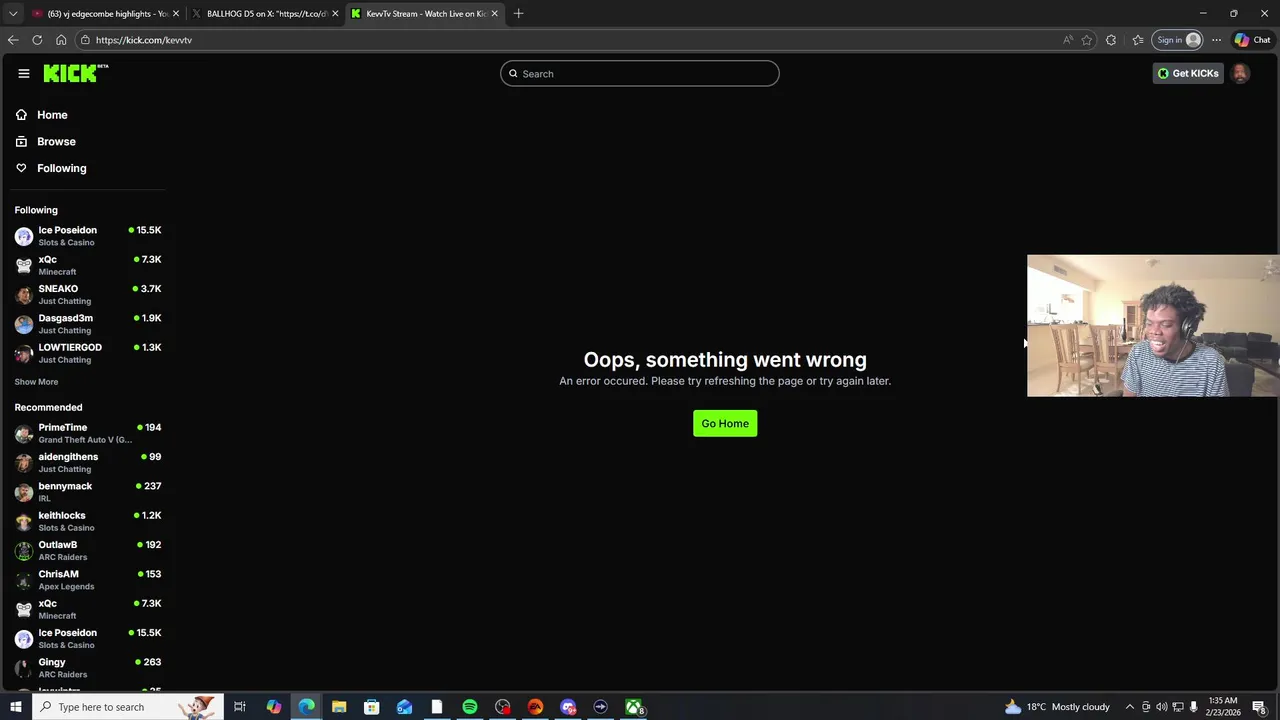Click the KICK logo

(x=75, y=73)
